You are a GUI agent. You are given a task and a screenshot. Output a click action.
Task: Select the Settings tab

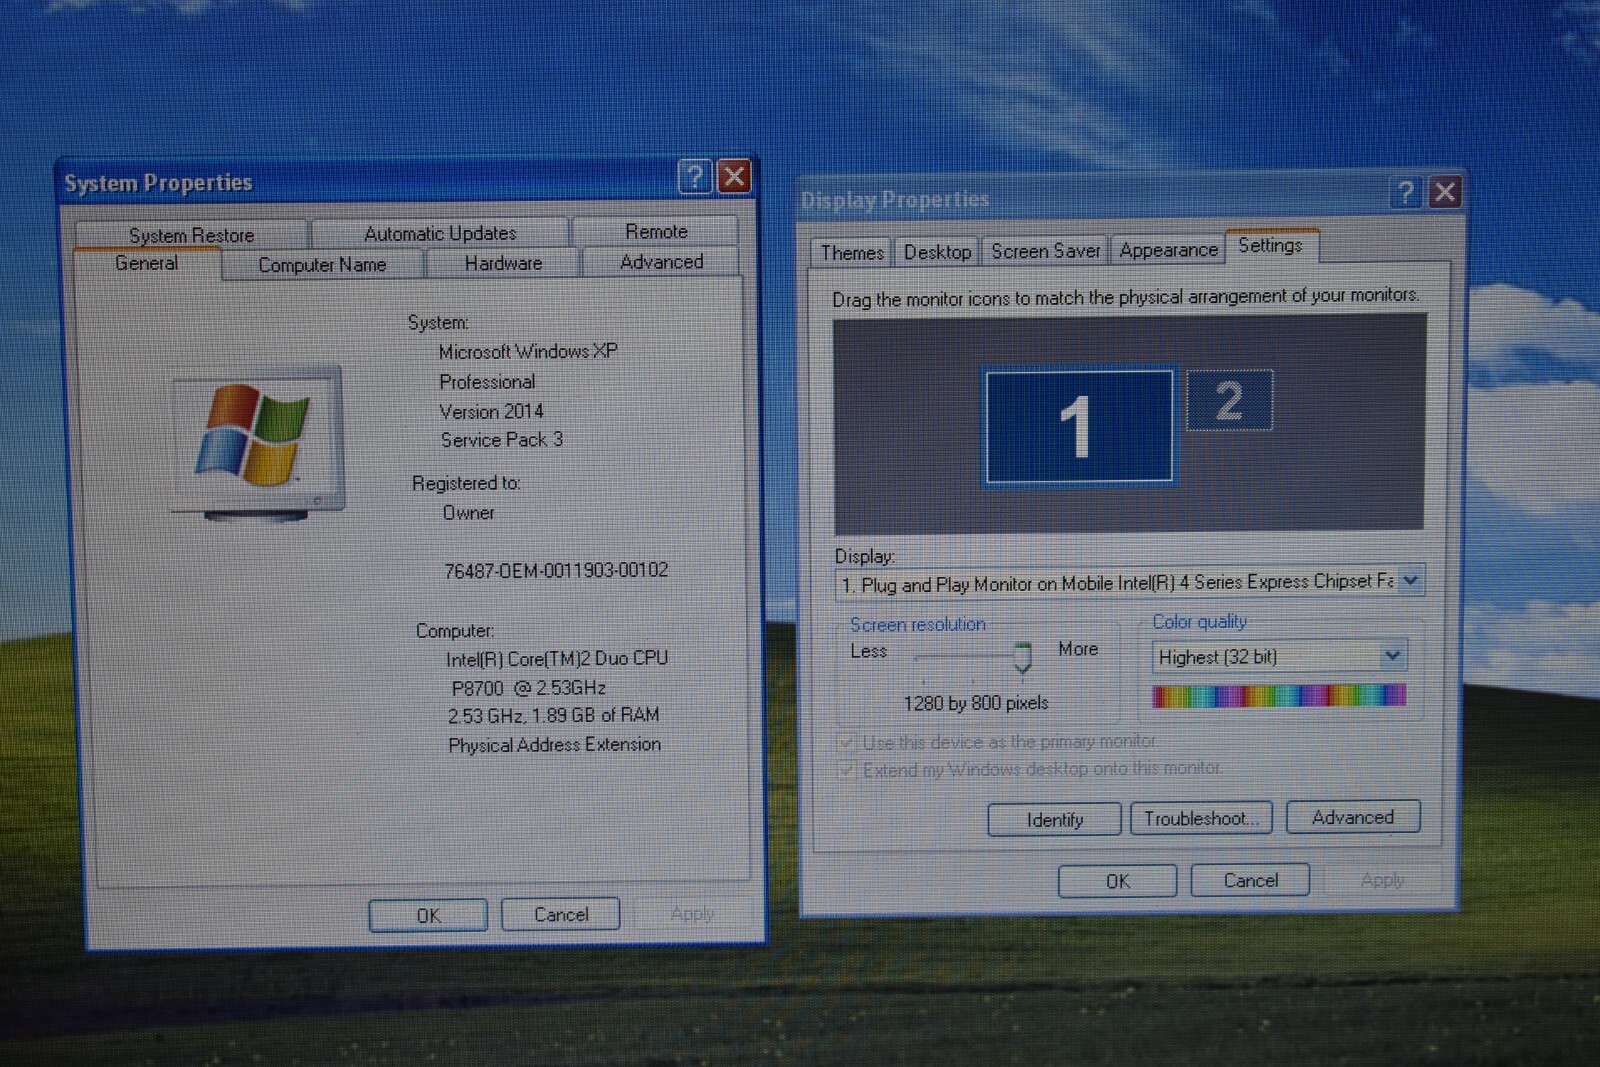click(x=1270, y=245)
